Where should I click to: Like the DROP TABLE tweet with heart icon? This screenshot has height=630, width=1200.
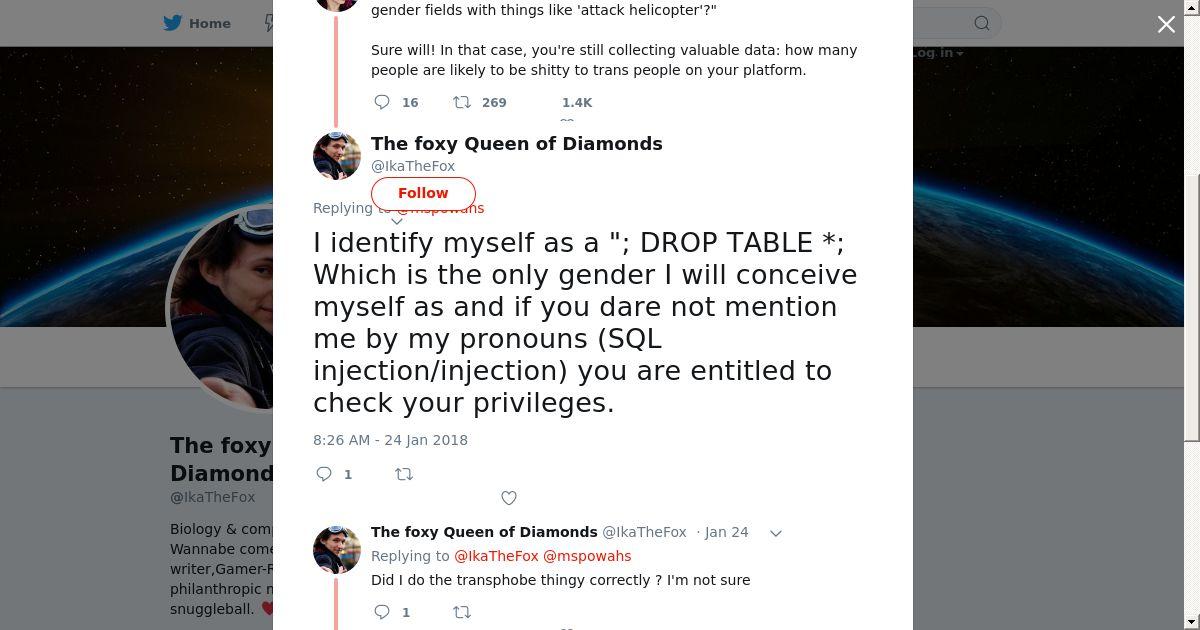tap(509, 498)
